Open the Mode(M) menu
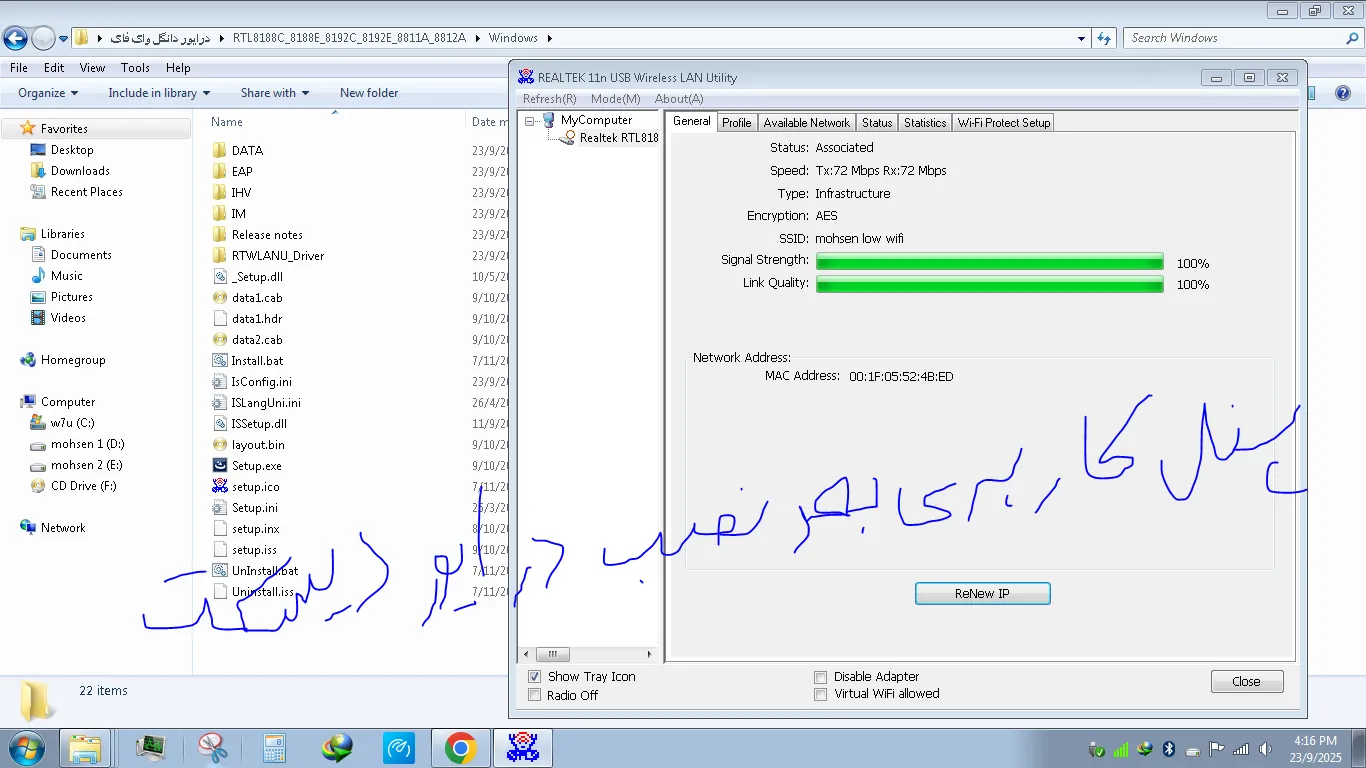Screen dimensions: 1366x768 coord(615,99)
